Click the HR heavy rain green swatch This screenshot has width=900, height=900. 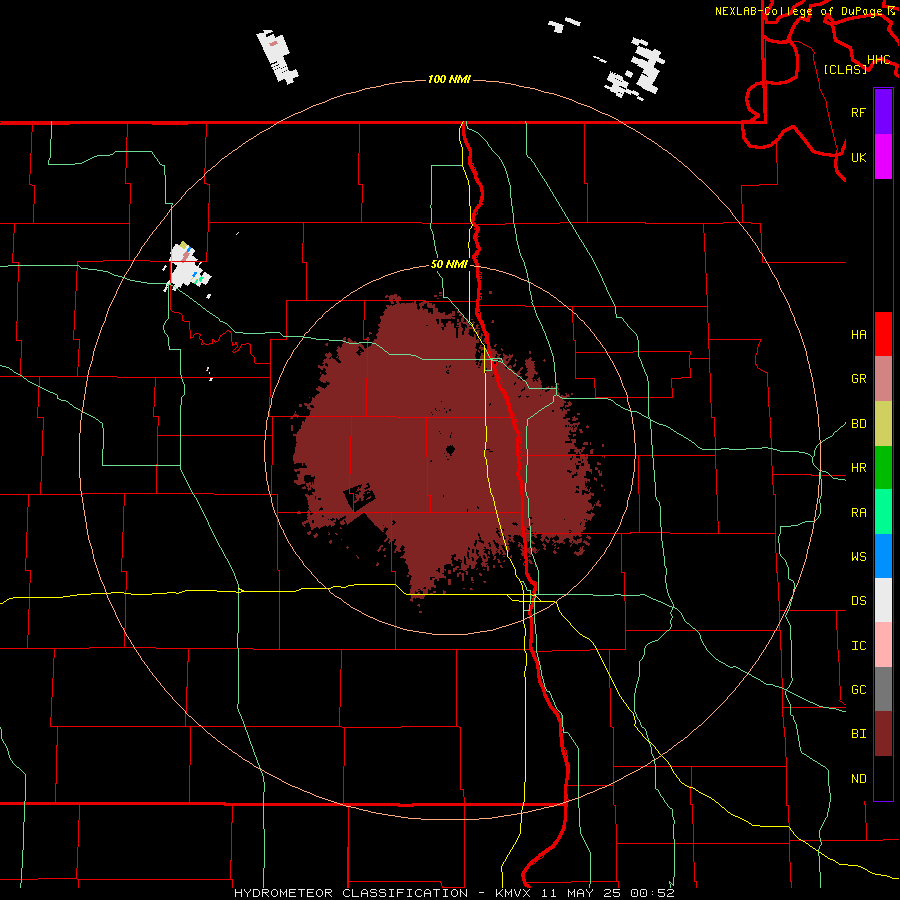tap(883, 468)
